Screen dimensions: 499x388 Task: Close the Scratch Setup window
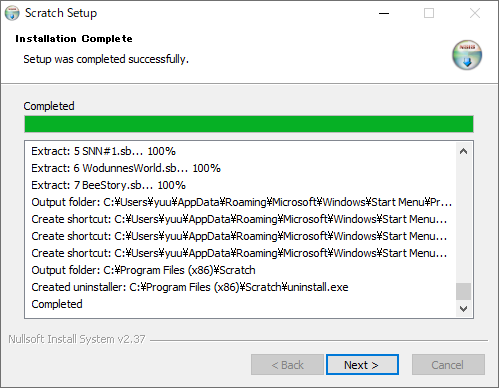[x=475, y=13]
